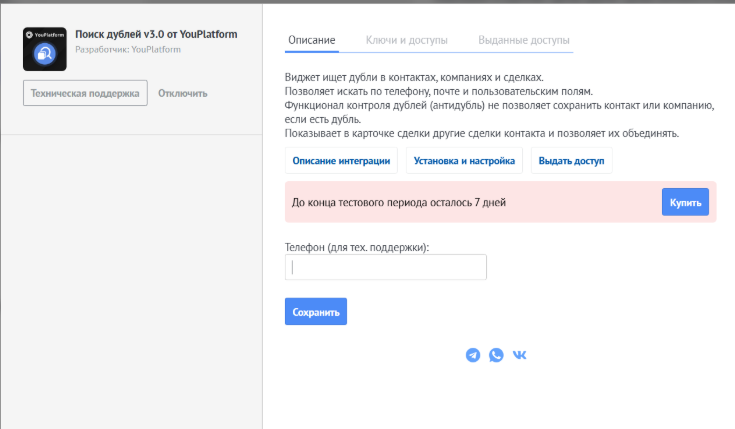Open the Ключи и доступы tab
Image resolution: width=735 pixels, height=429 pixels.
click(x=407, y=41)
